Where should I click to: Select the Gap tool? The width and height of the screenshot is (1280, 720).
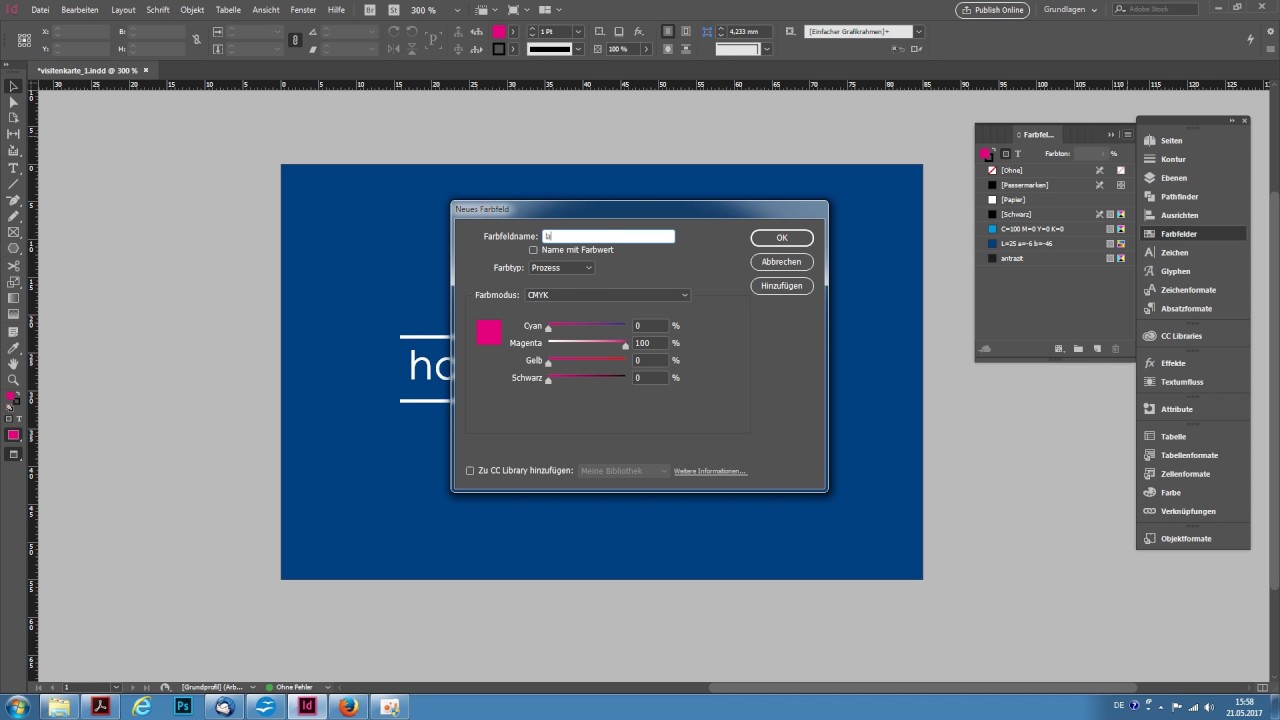[x=13, y=134]
